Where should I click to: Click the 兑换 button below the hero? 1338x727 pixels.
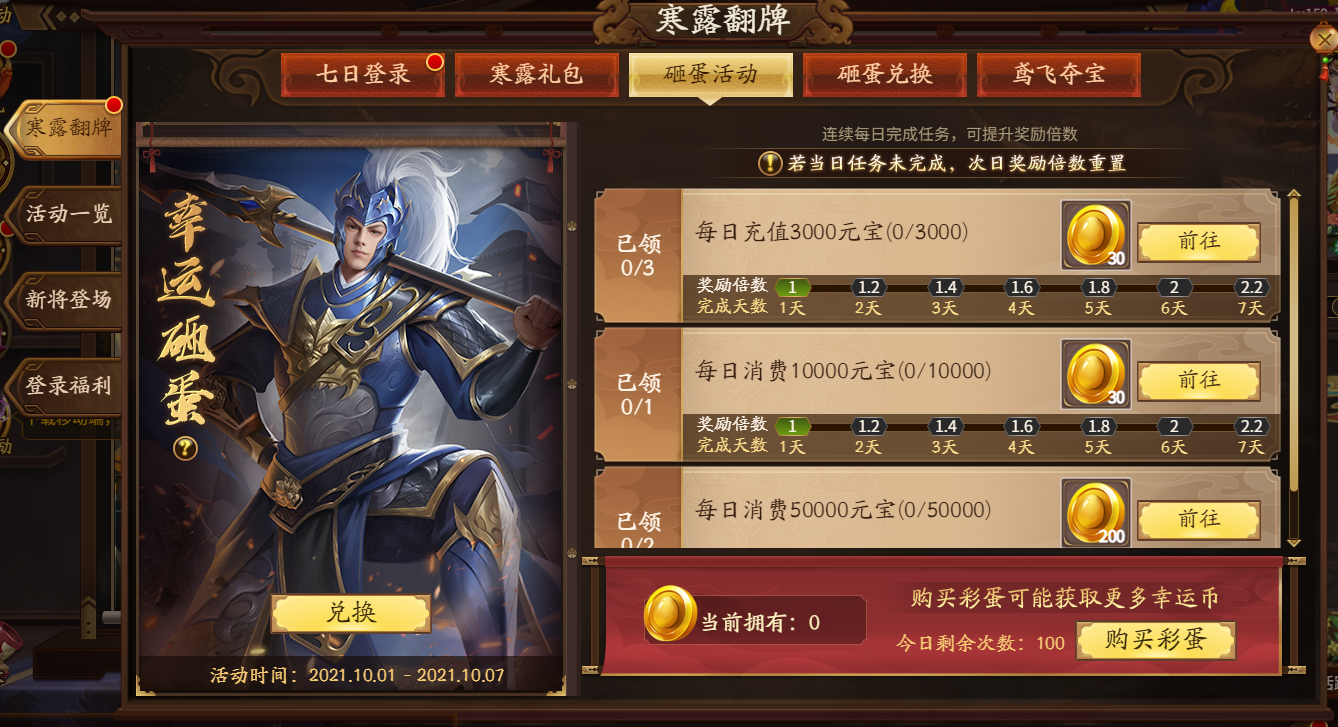click(x=351, y=614)
